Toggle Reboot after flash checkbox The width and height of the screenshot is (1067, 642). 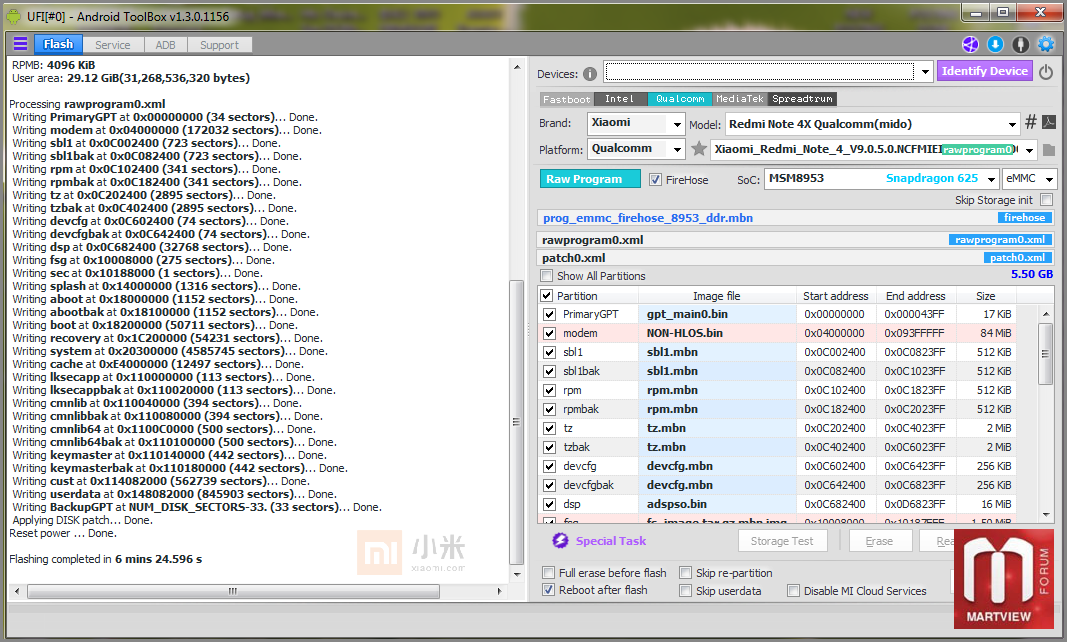(x=548, y=590)
